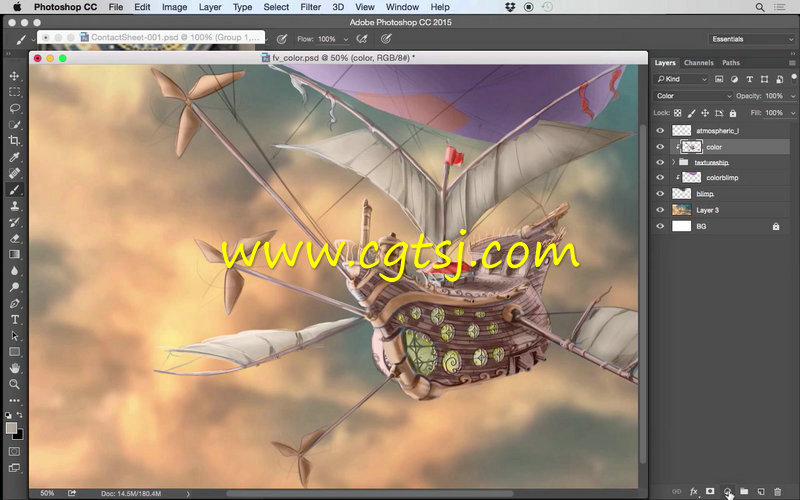The width and height of the screenshot is (800, 500).
Task: Select the Eyedropper tool
Action: [x=14, y=157]
